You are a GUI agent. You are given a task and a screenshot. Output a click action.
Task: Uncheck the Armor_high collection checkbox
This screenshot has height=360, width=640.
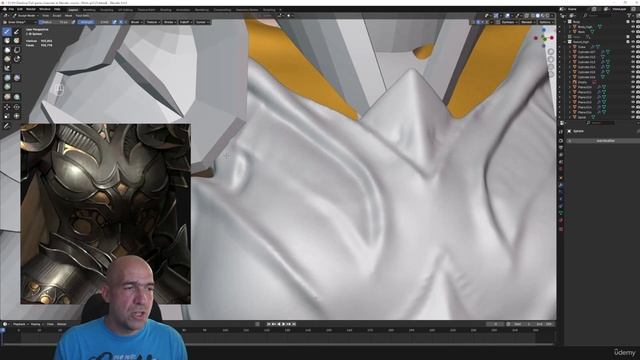click(x=628, y=42)
